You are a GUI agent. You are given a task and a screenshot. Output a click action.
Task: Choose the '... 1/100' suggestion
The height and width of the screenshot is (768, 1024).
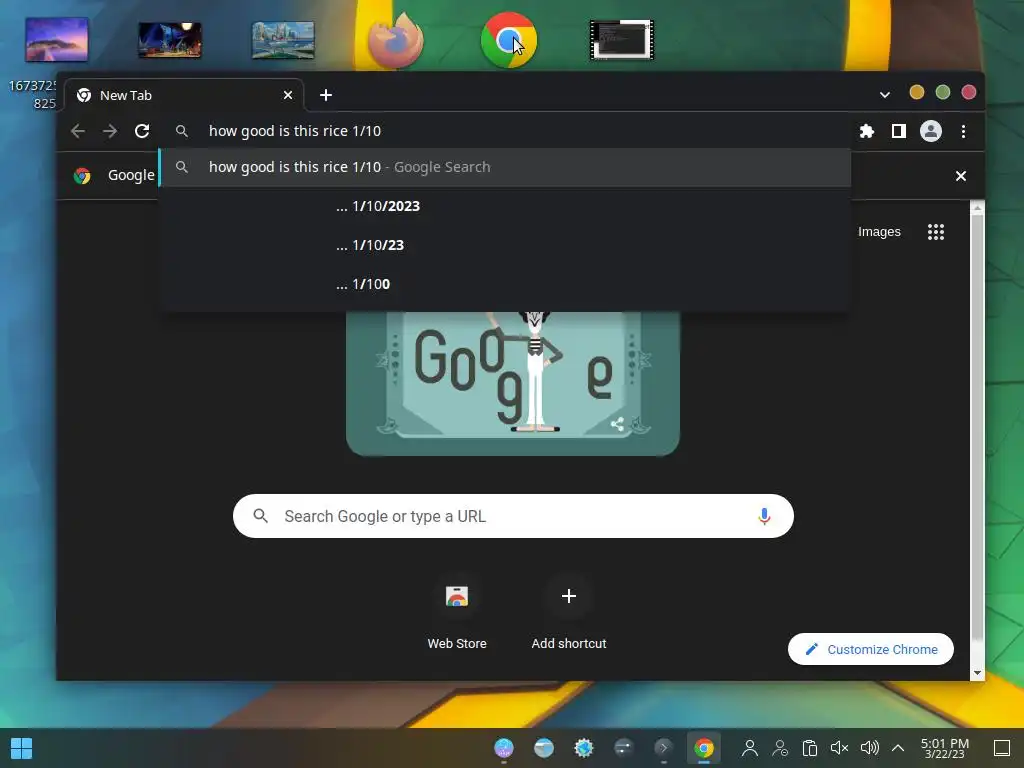[x=505, y=284]
